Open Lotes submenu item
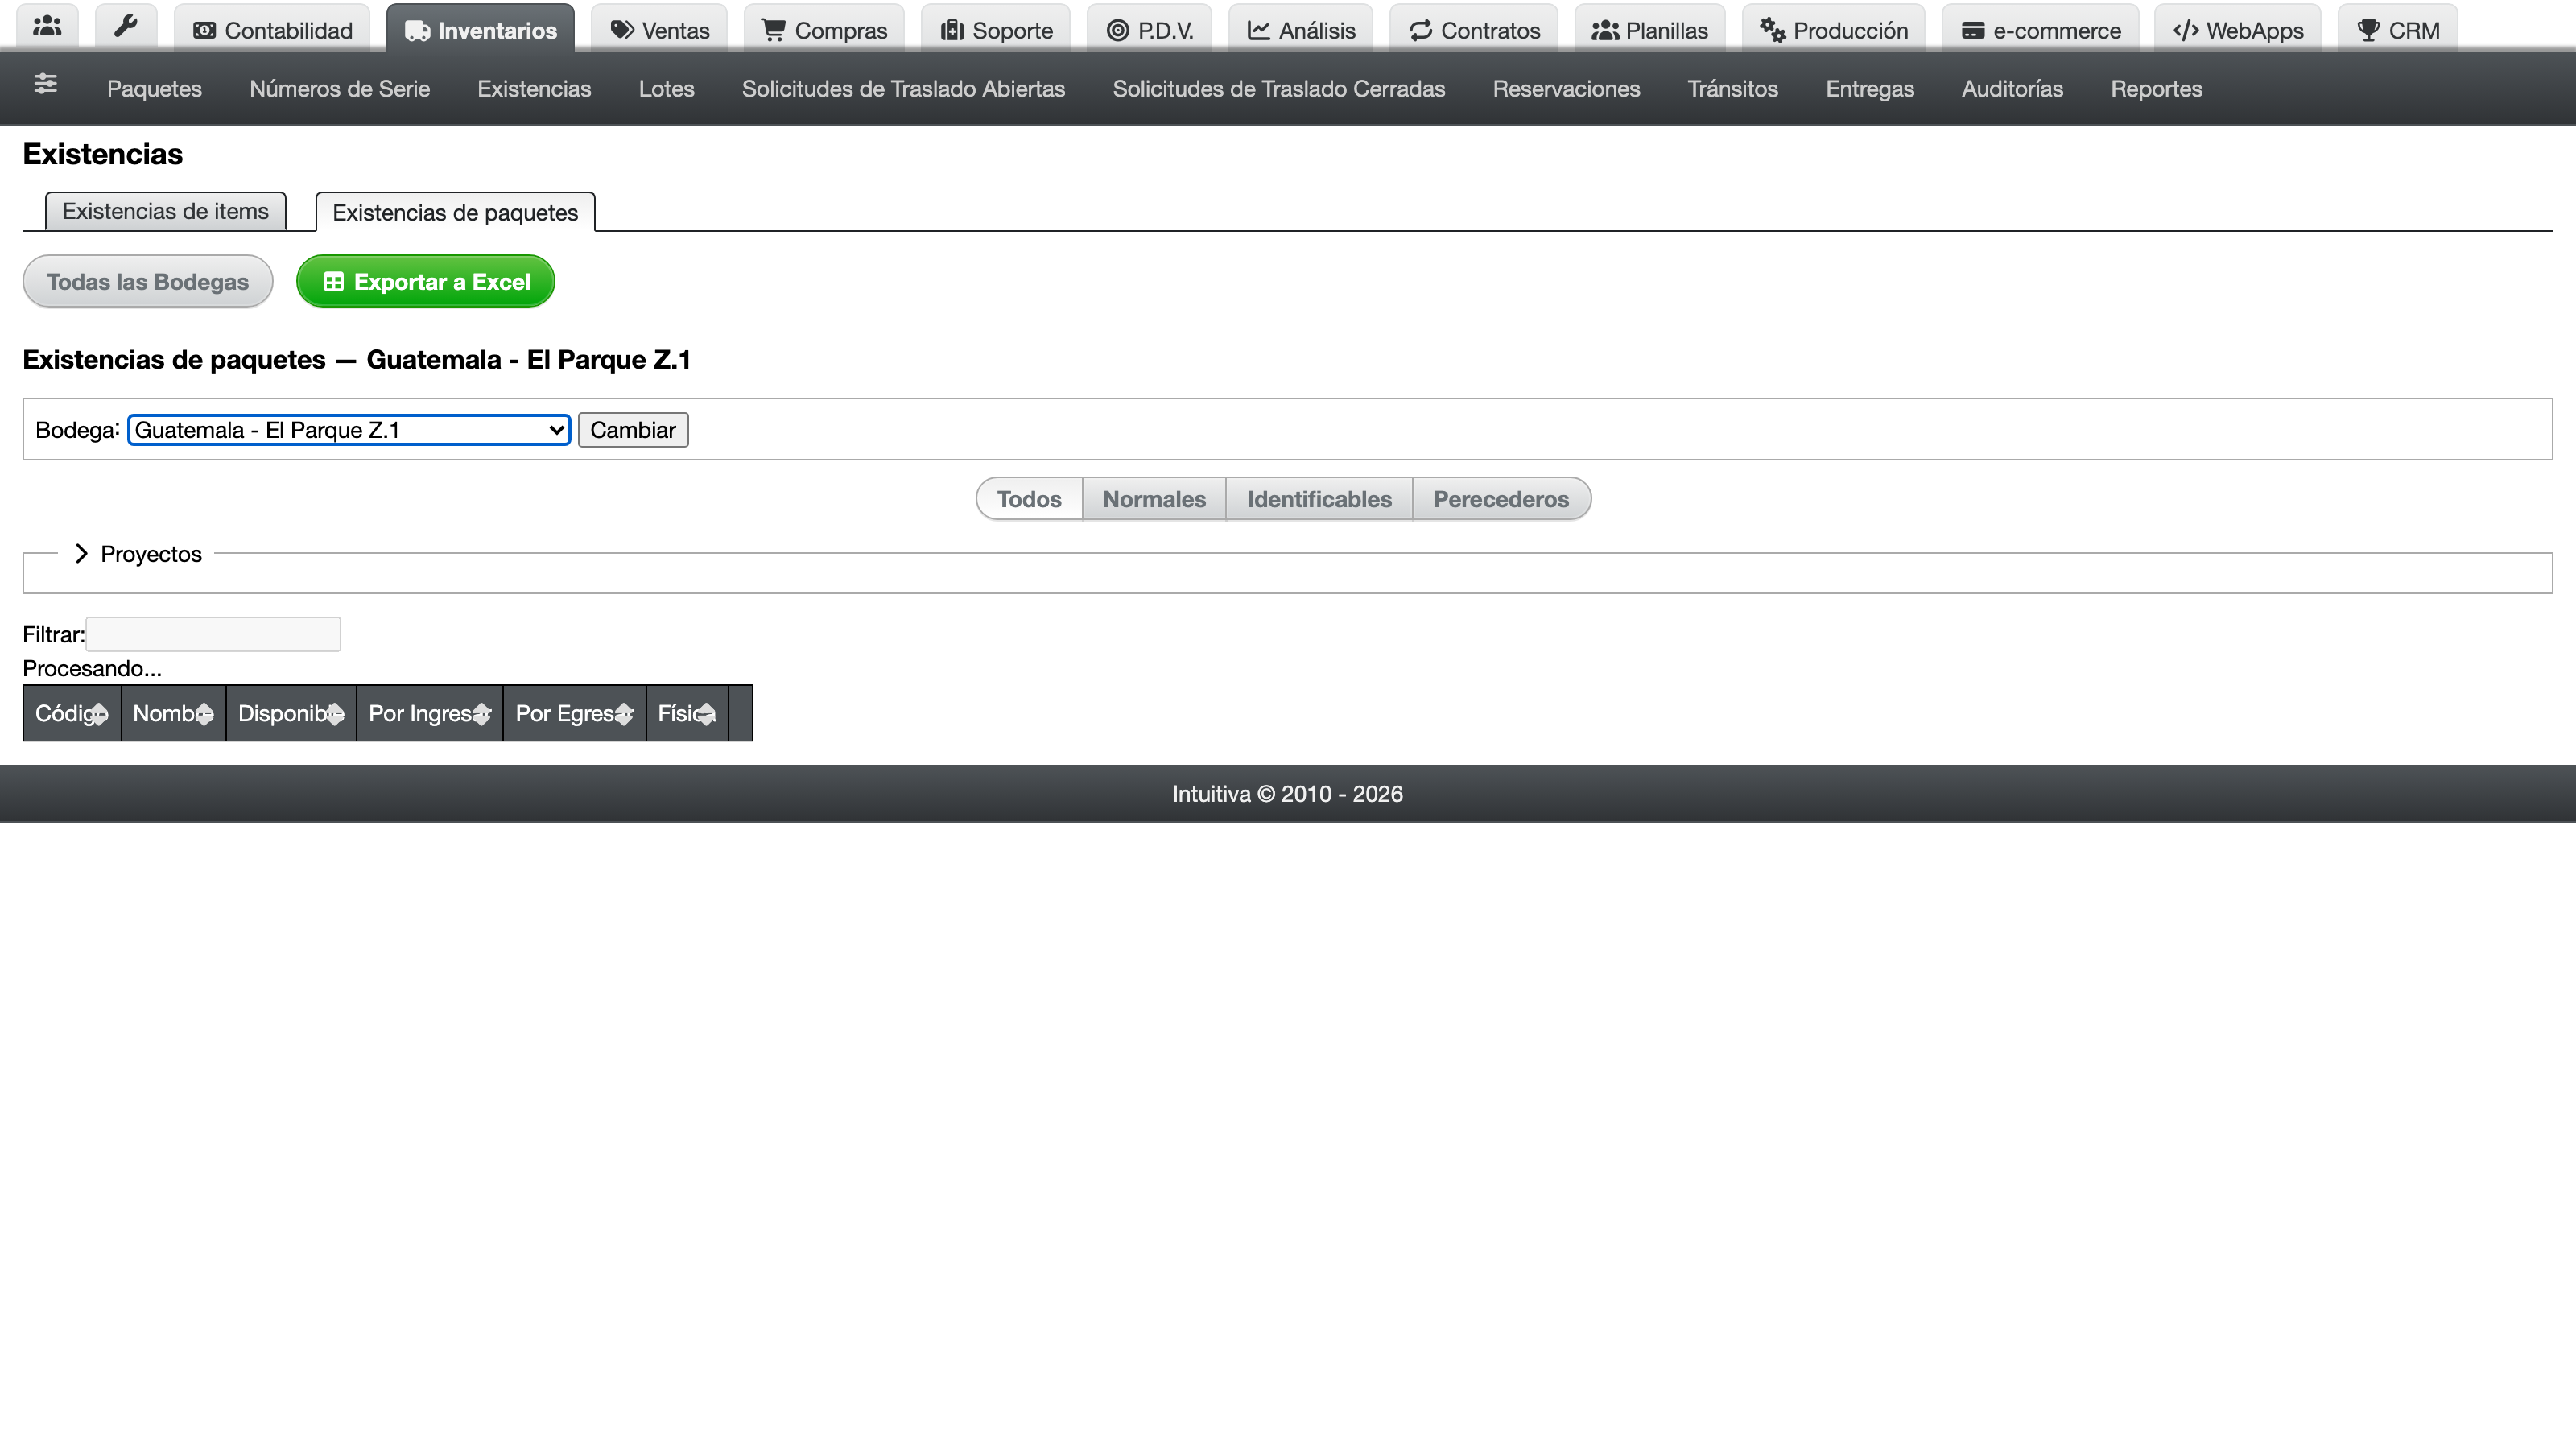This screenshot has height=1449, width=2576. (666, 88)
